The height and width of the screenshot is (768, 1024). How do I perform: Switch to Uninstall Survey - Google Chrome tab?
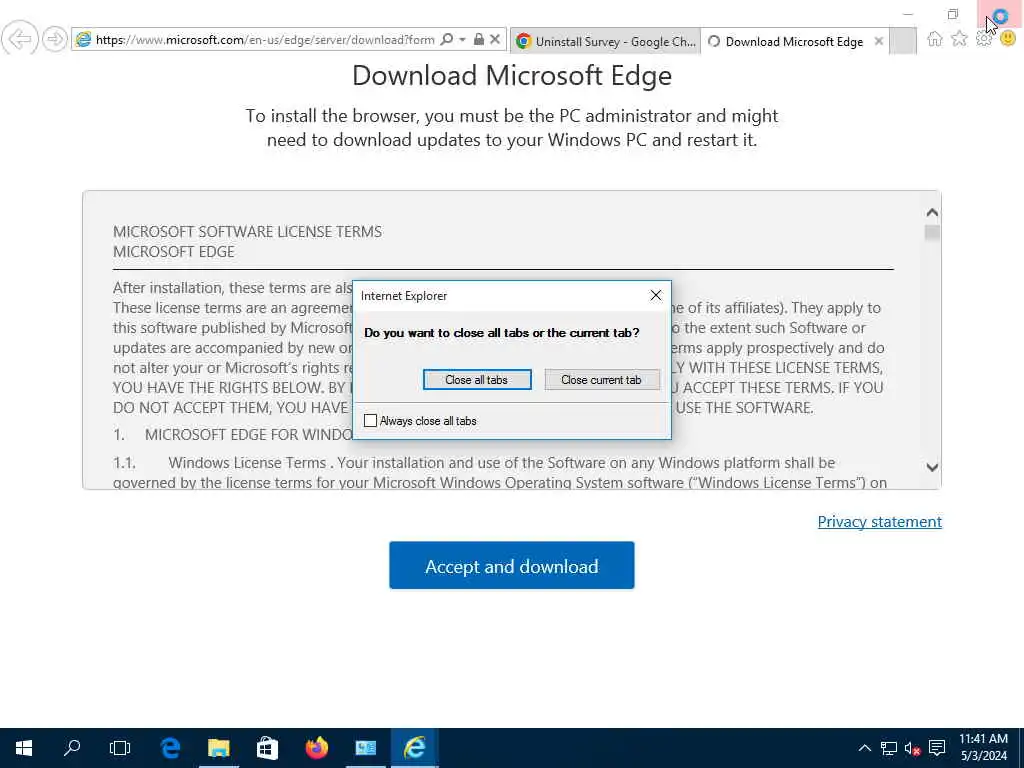tap(605, 41)
